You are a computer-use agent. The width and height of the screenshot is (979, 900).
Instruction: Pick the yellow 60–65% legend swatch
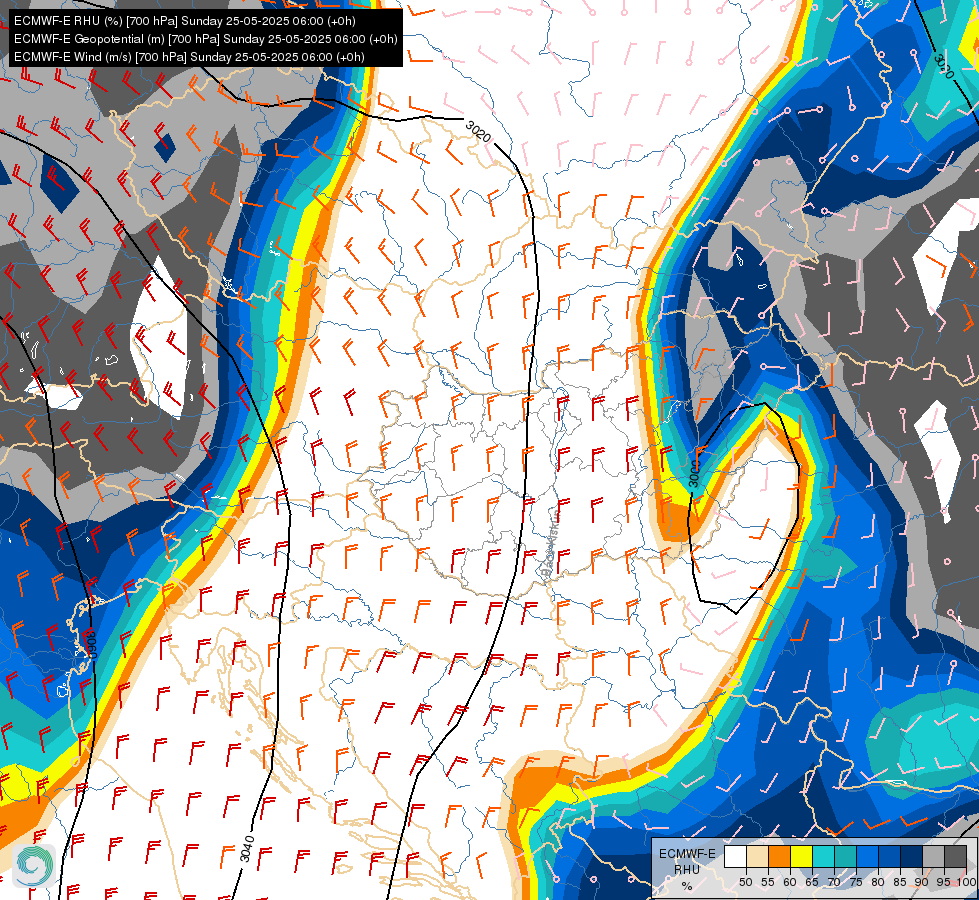(801, 857)
